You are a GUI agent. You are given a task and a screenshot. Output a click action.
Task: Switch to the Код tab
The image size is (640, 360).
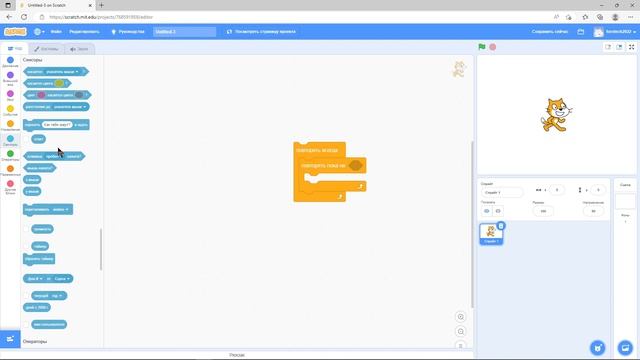(15, 49)
